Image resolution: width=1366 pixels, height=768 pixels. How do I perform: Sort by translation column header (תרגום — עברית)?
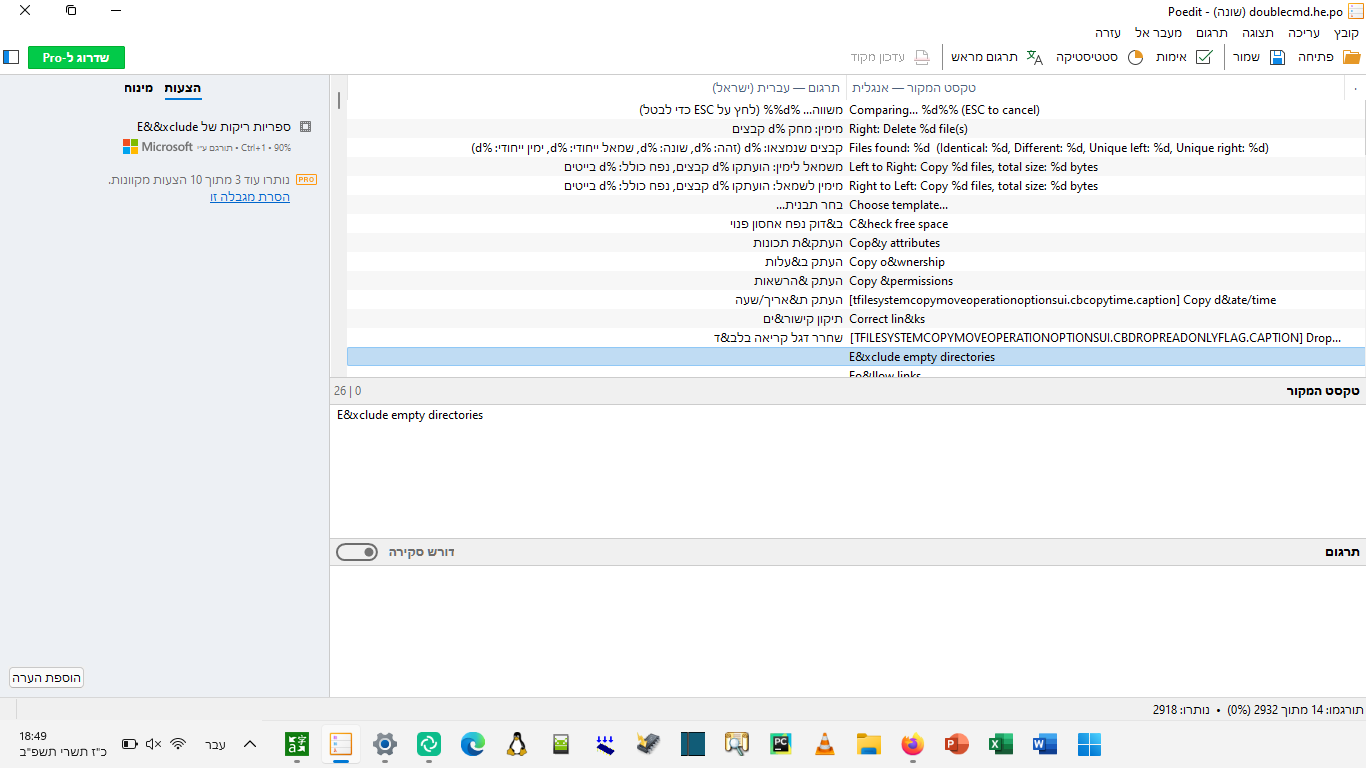click(x=597, y=88)
